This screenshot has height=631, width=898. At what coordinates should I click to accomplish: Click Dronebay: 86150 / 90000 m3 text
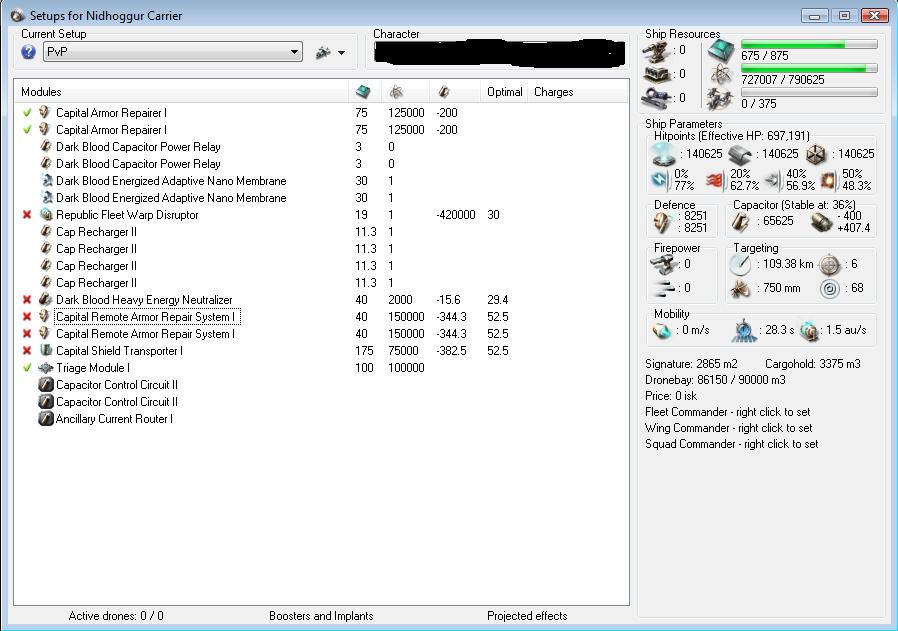click(x=715, y=380)
